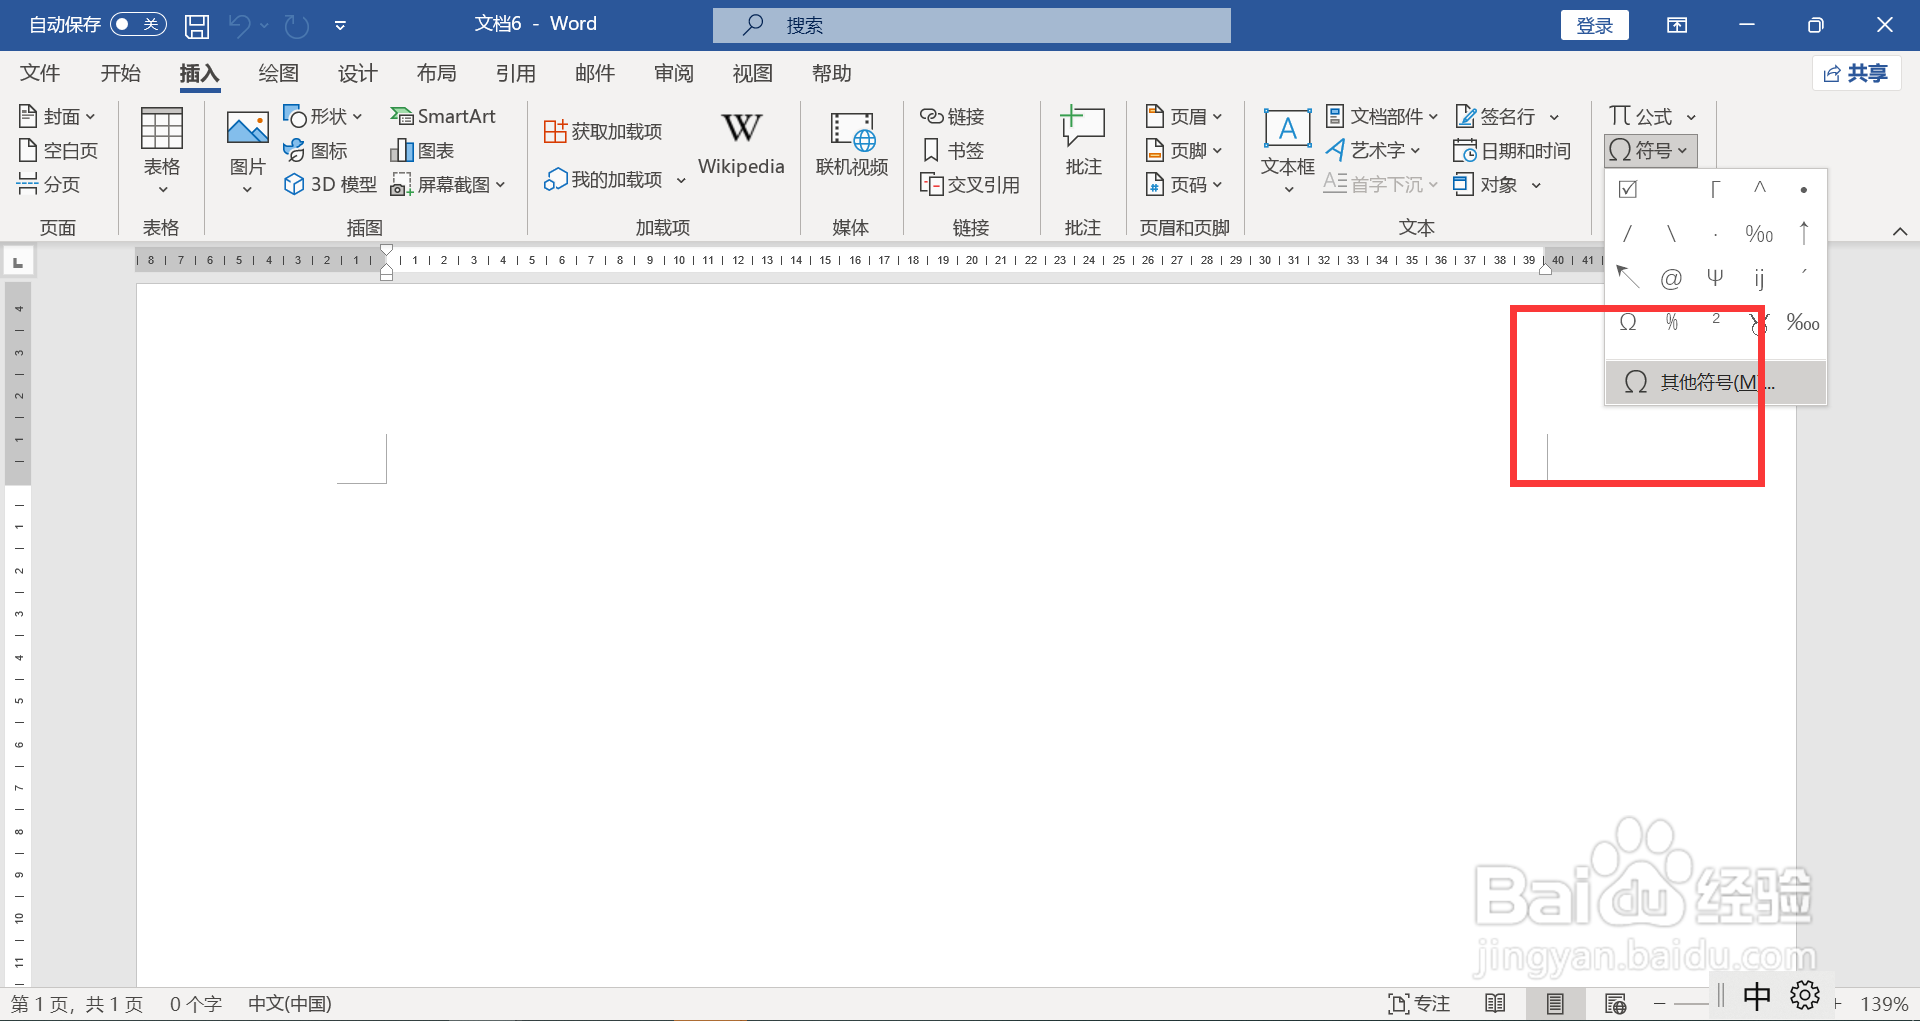Click the Undo arrow icon
The image size is (1920, 1021).
tap(239, 25)
